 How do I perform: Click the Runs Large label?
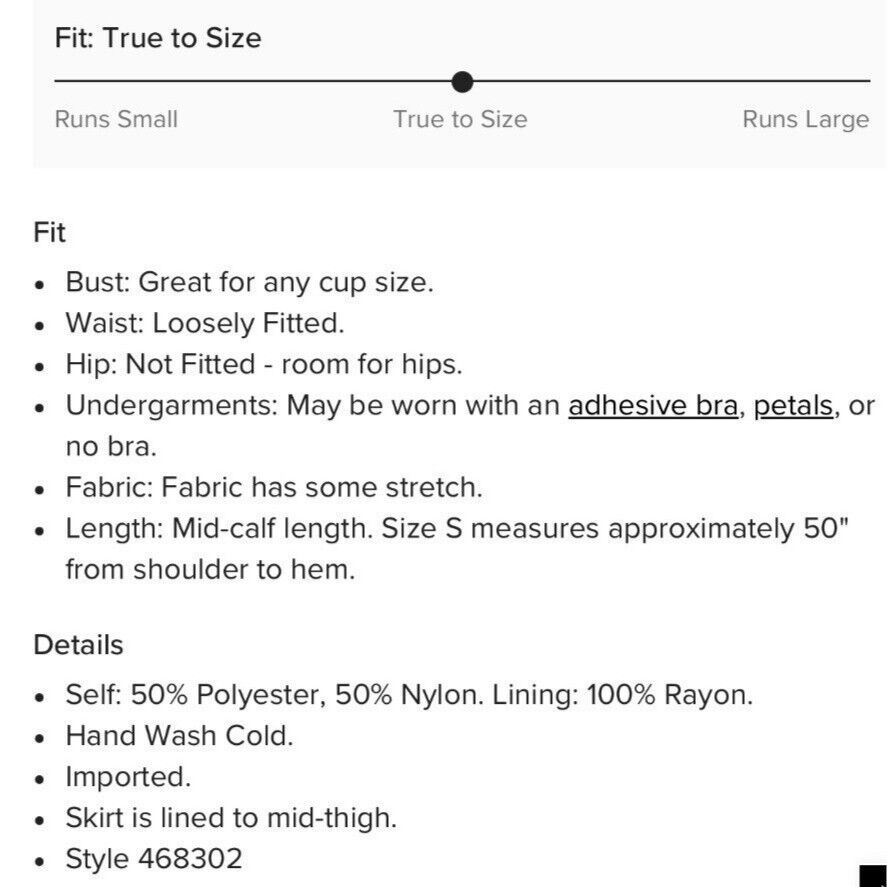(x=806, y=120)
